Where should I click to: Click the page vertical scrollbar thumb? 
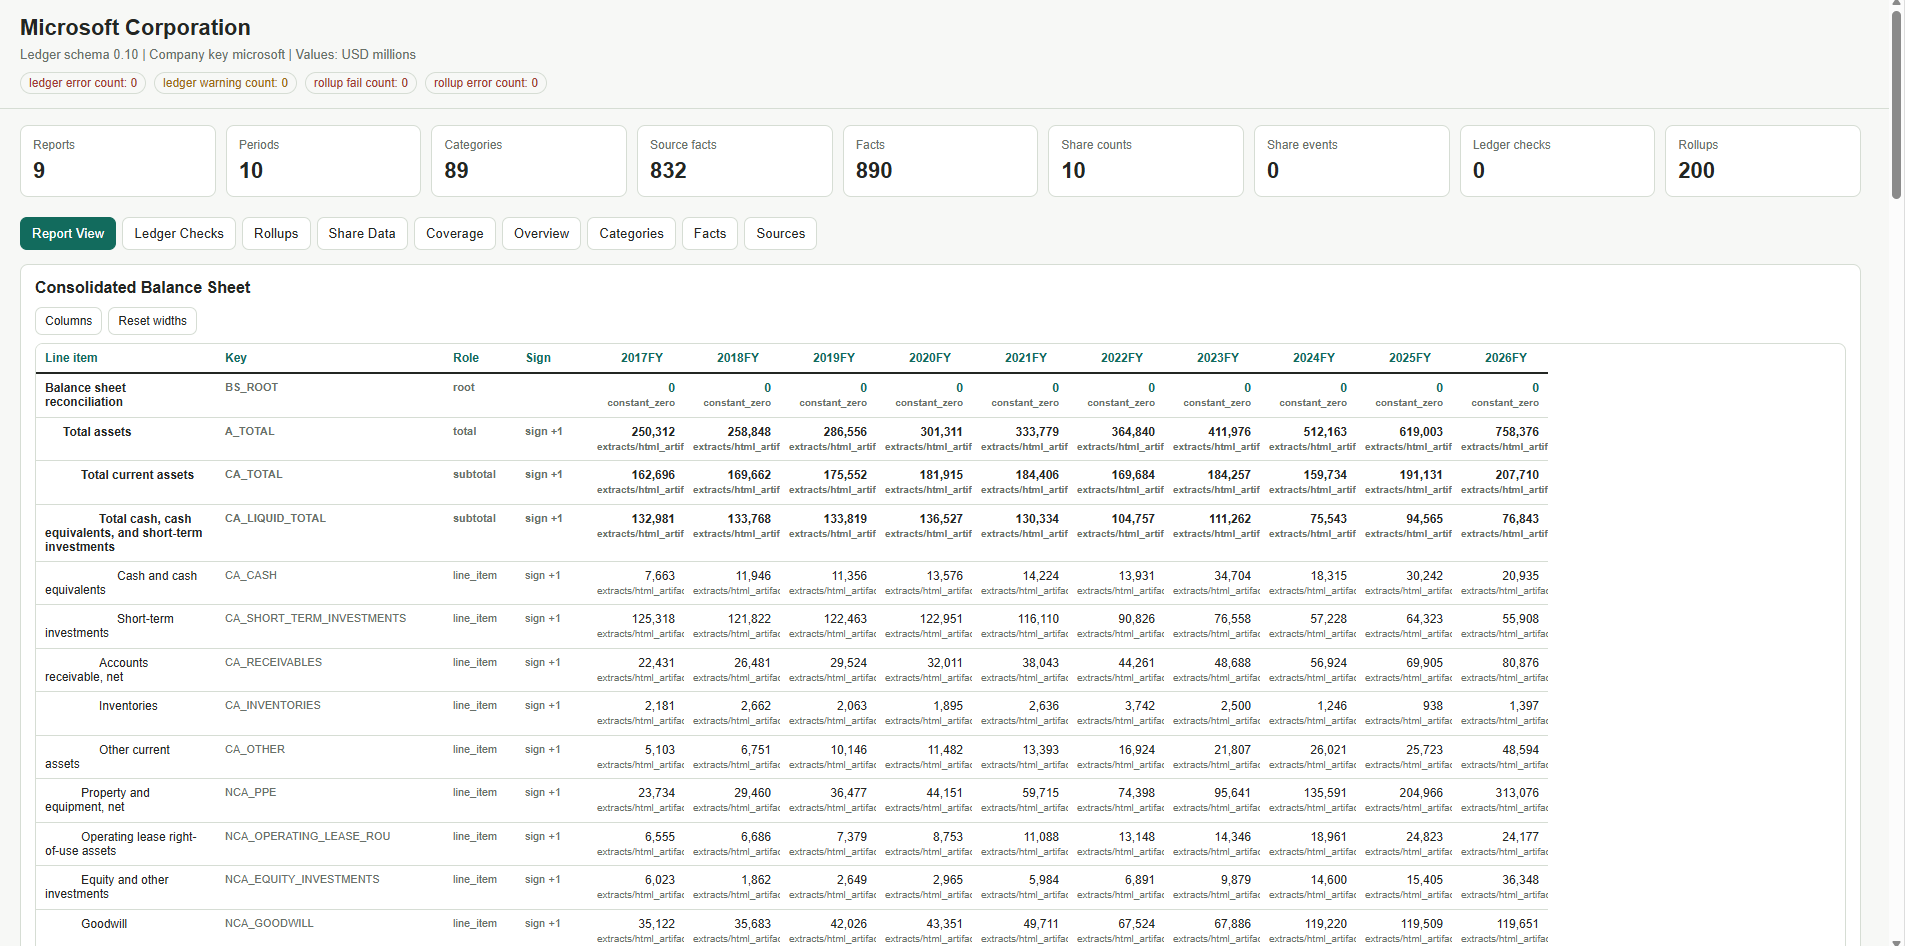coord(1896,104)
